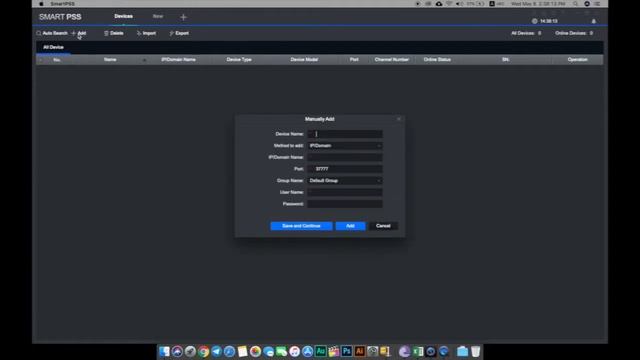
Task: Launch Google Chrome from the dock
Action: point(203,351)
